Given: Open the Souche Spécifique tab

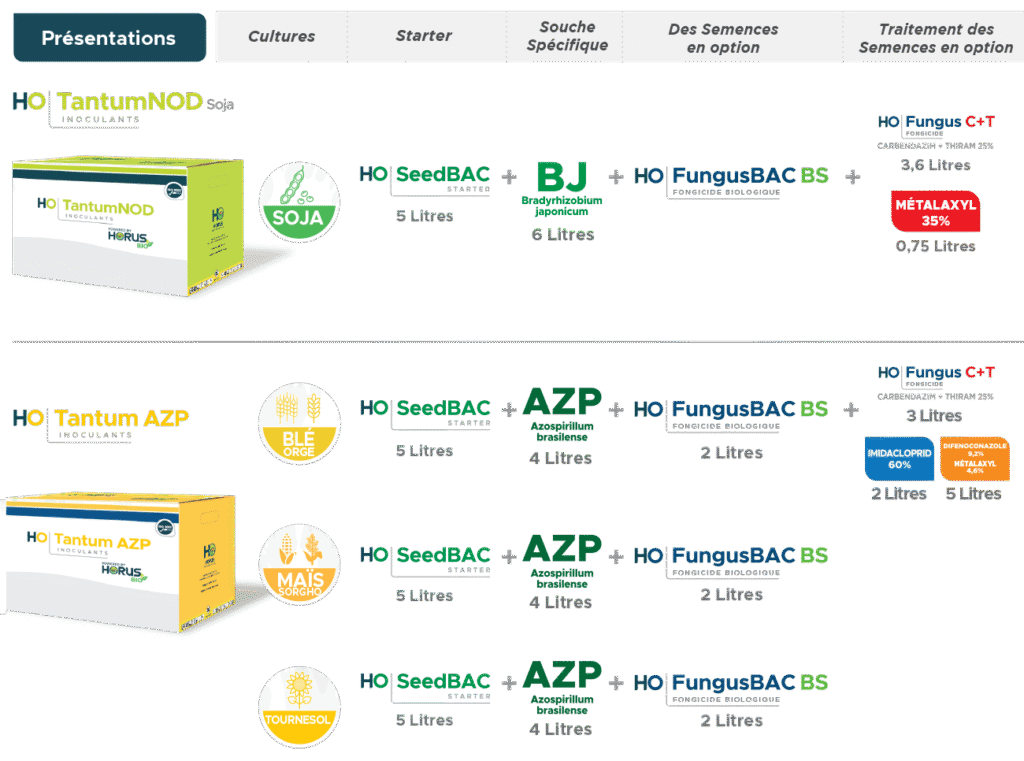Looking at the screenshot, I should point(567,37).
